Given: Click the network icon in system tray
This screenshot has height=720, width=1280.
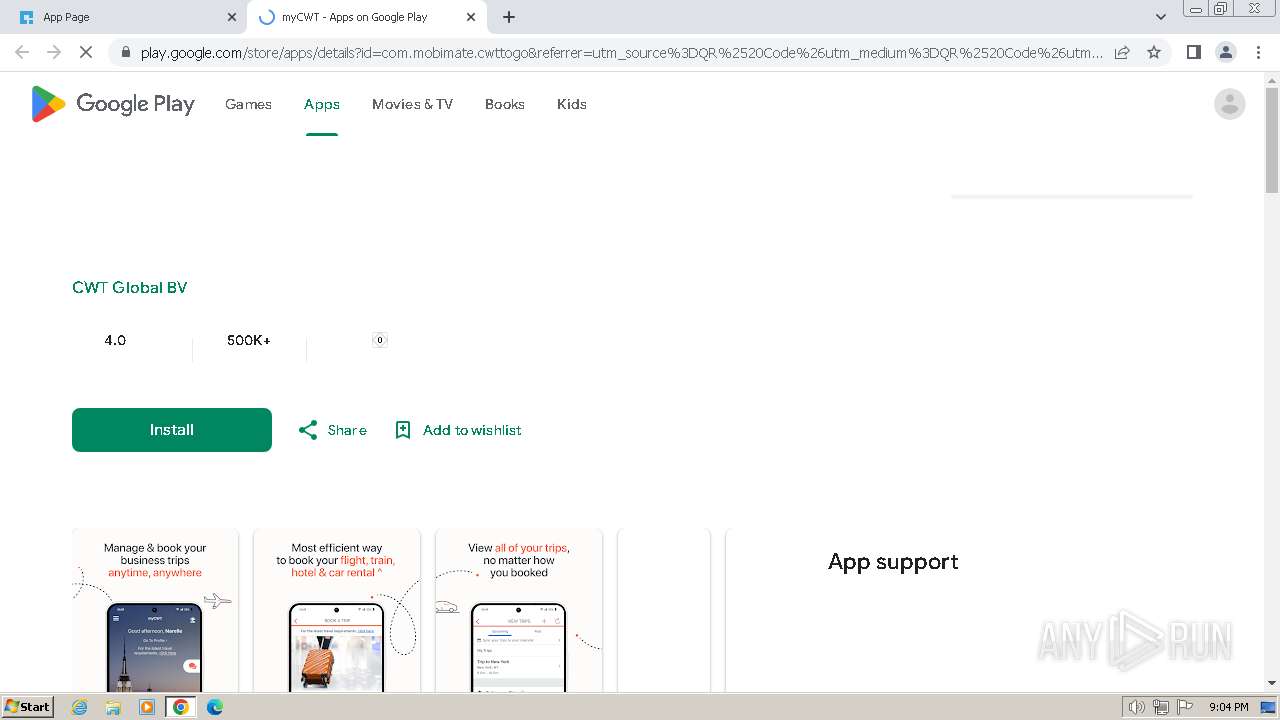Looking at the screenshot, I should click(x=1161, y=707).
